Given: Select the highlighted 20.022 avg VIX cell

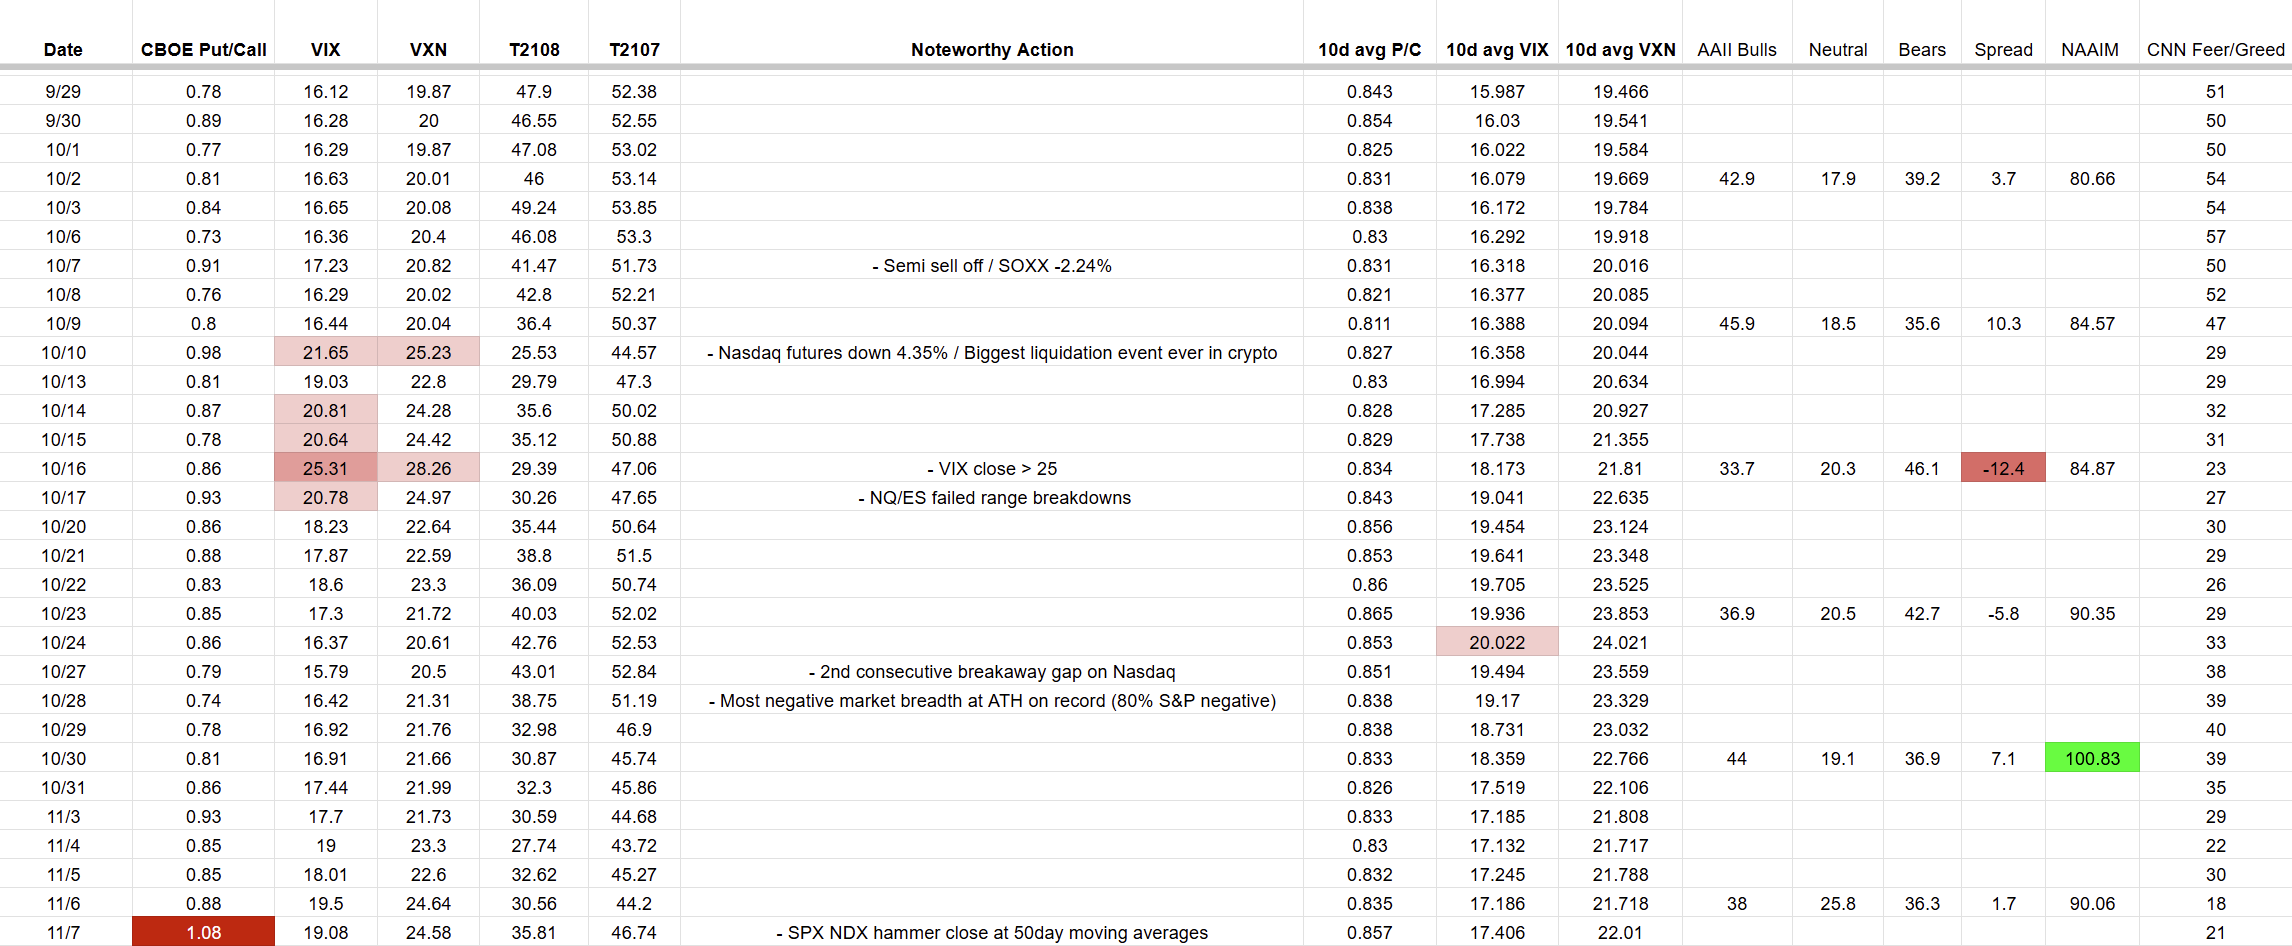Looking at the screenshot, I should (x=1497, y=642).
